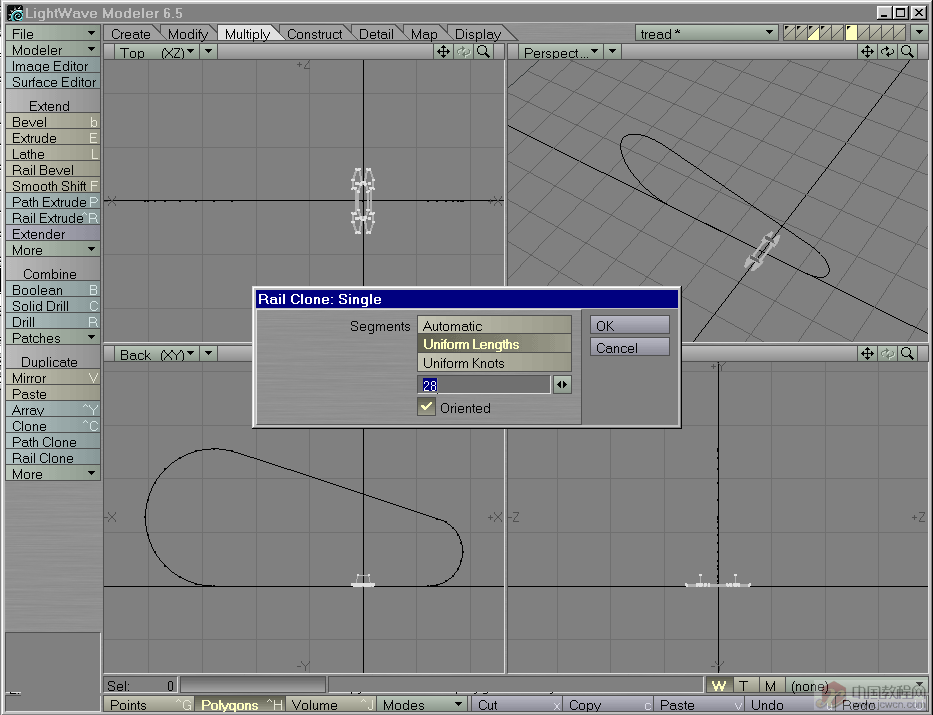This screenshot has width=933, height=715.
Task: Open the Back (XY) view type dropdown
Action: (x=157, y=355)
